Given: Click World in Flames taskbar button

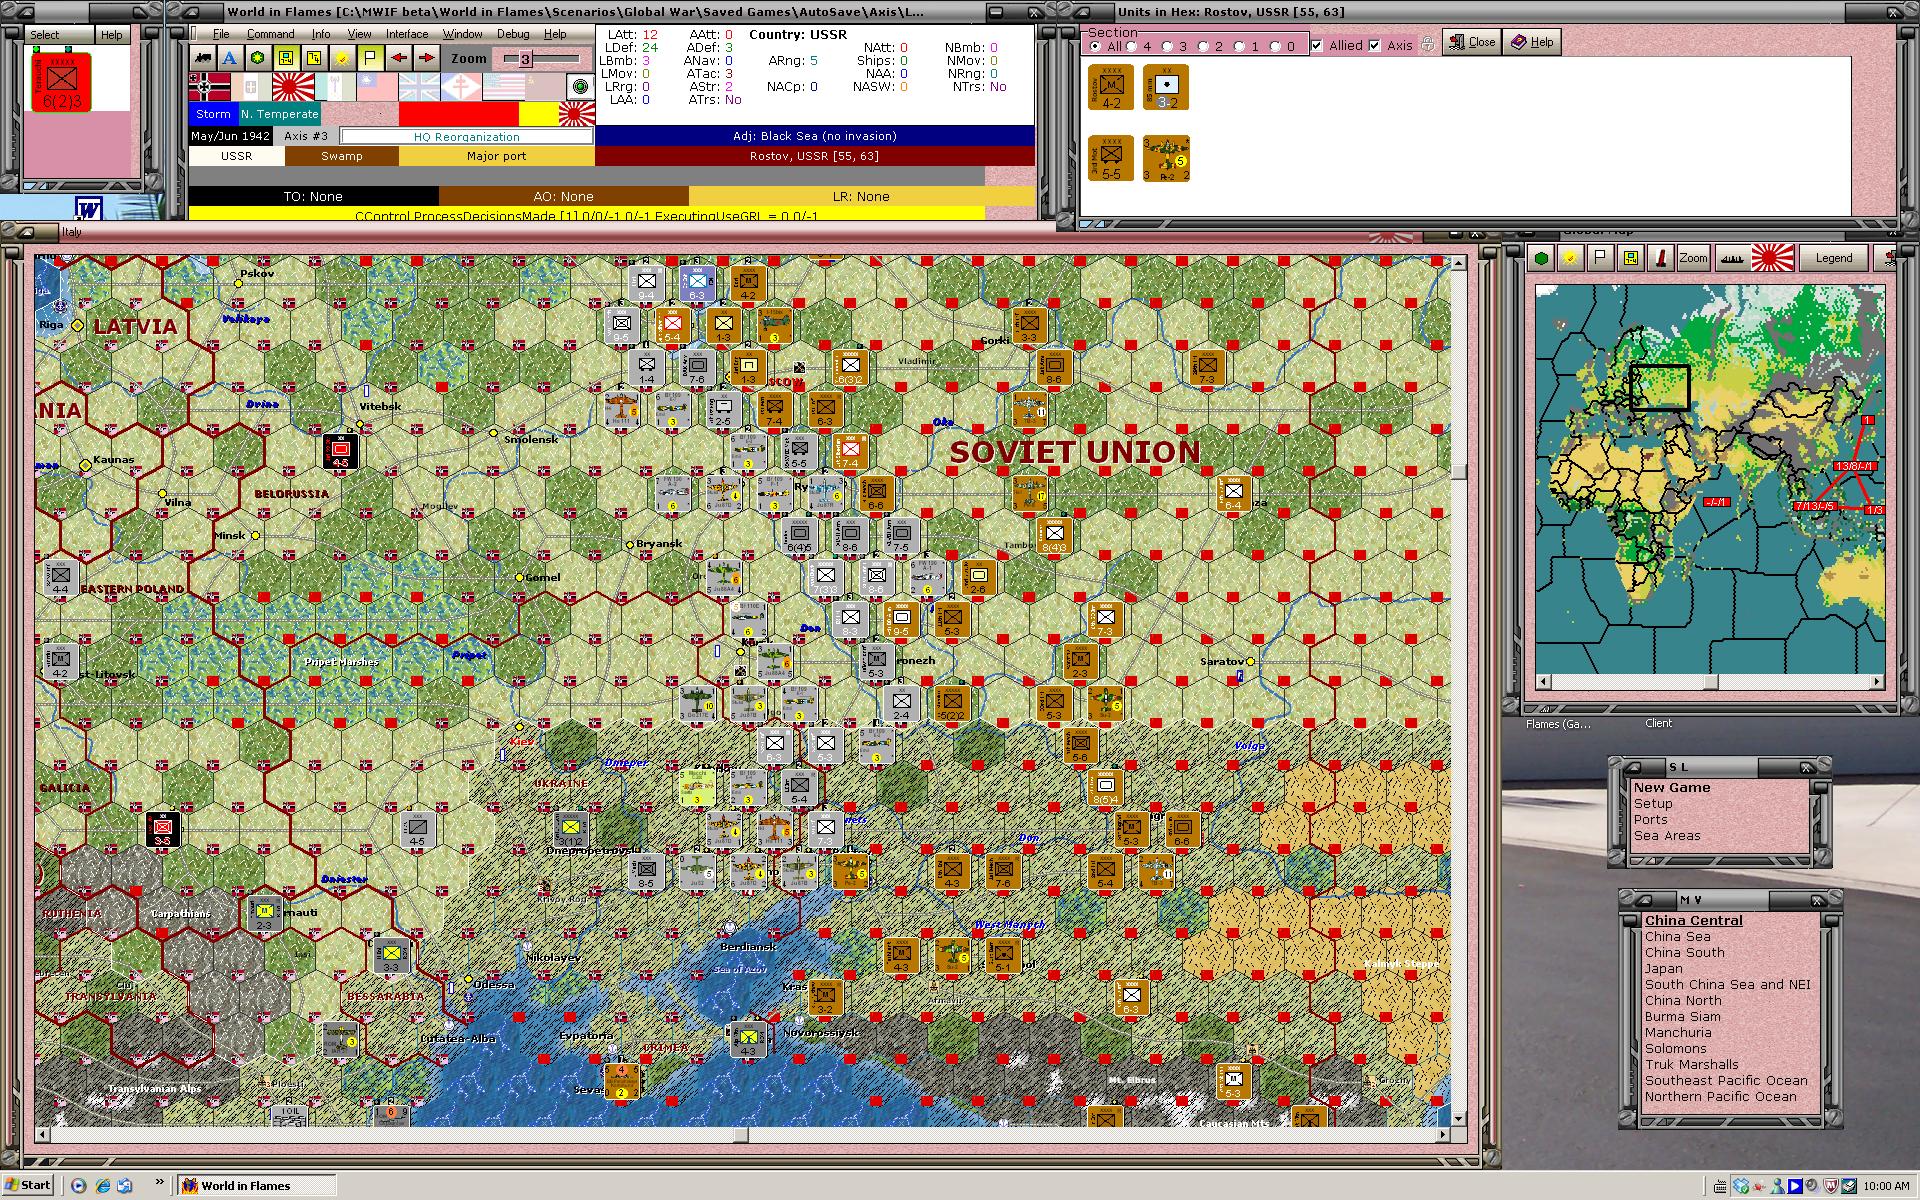Looking at the screenshot, I should [x=256, y=1186].
